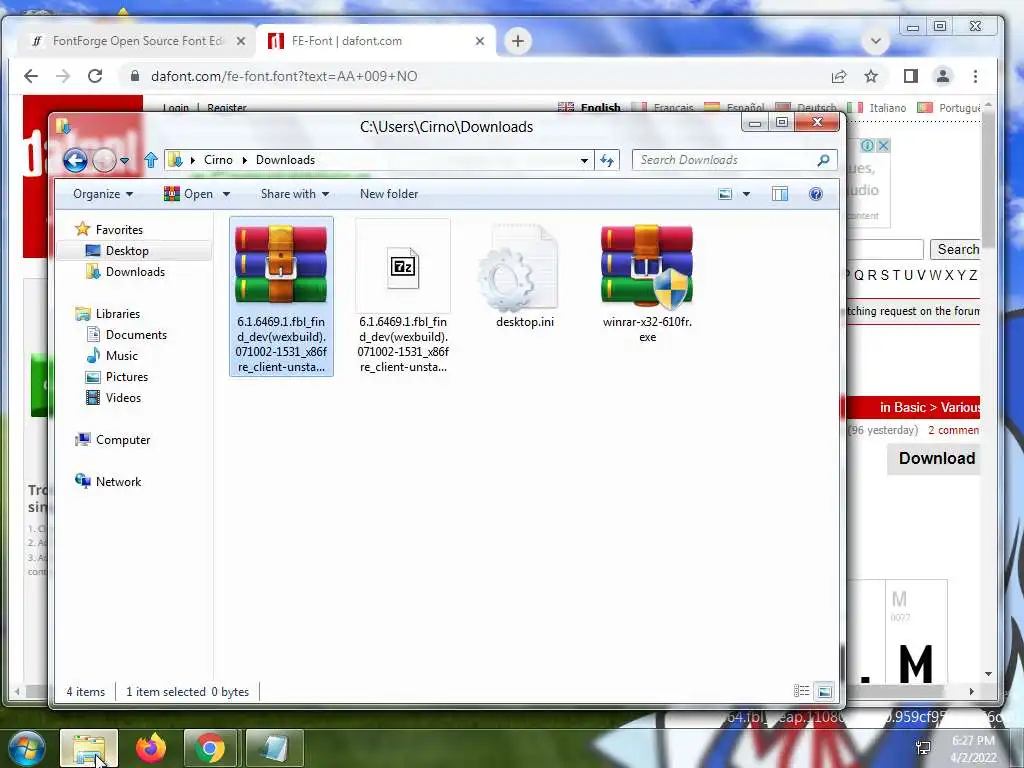Click the Explorer Back arrow button
The image size is (1024, 768).
(x=75, y=160)
